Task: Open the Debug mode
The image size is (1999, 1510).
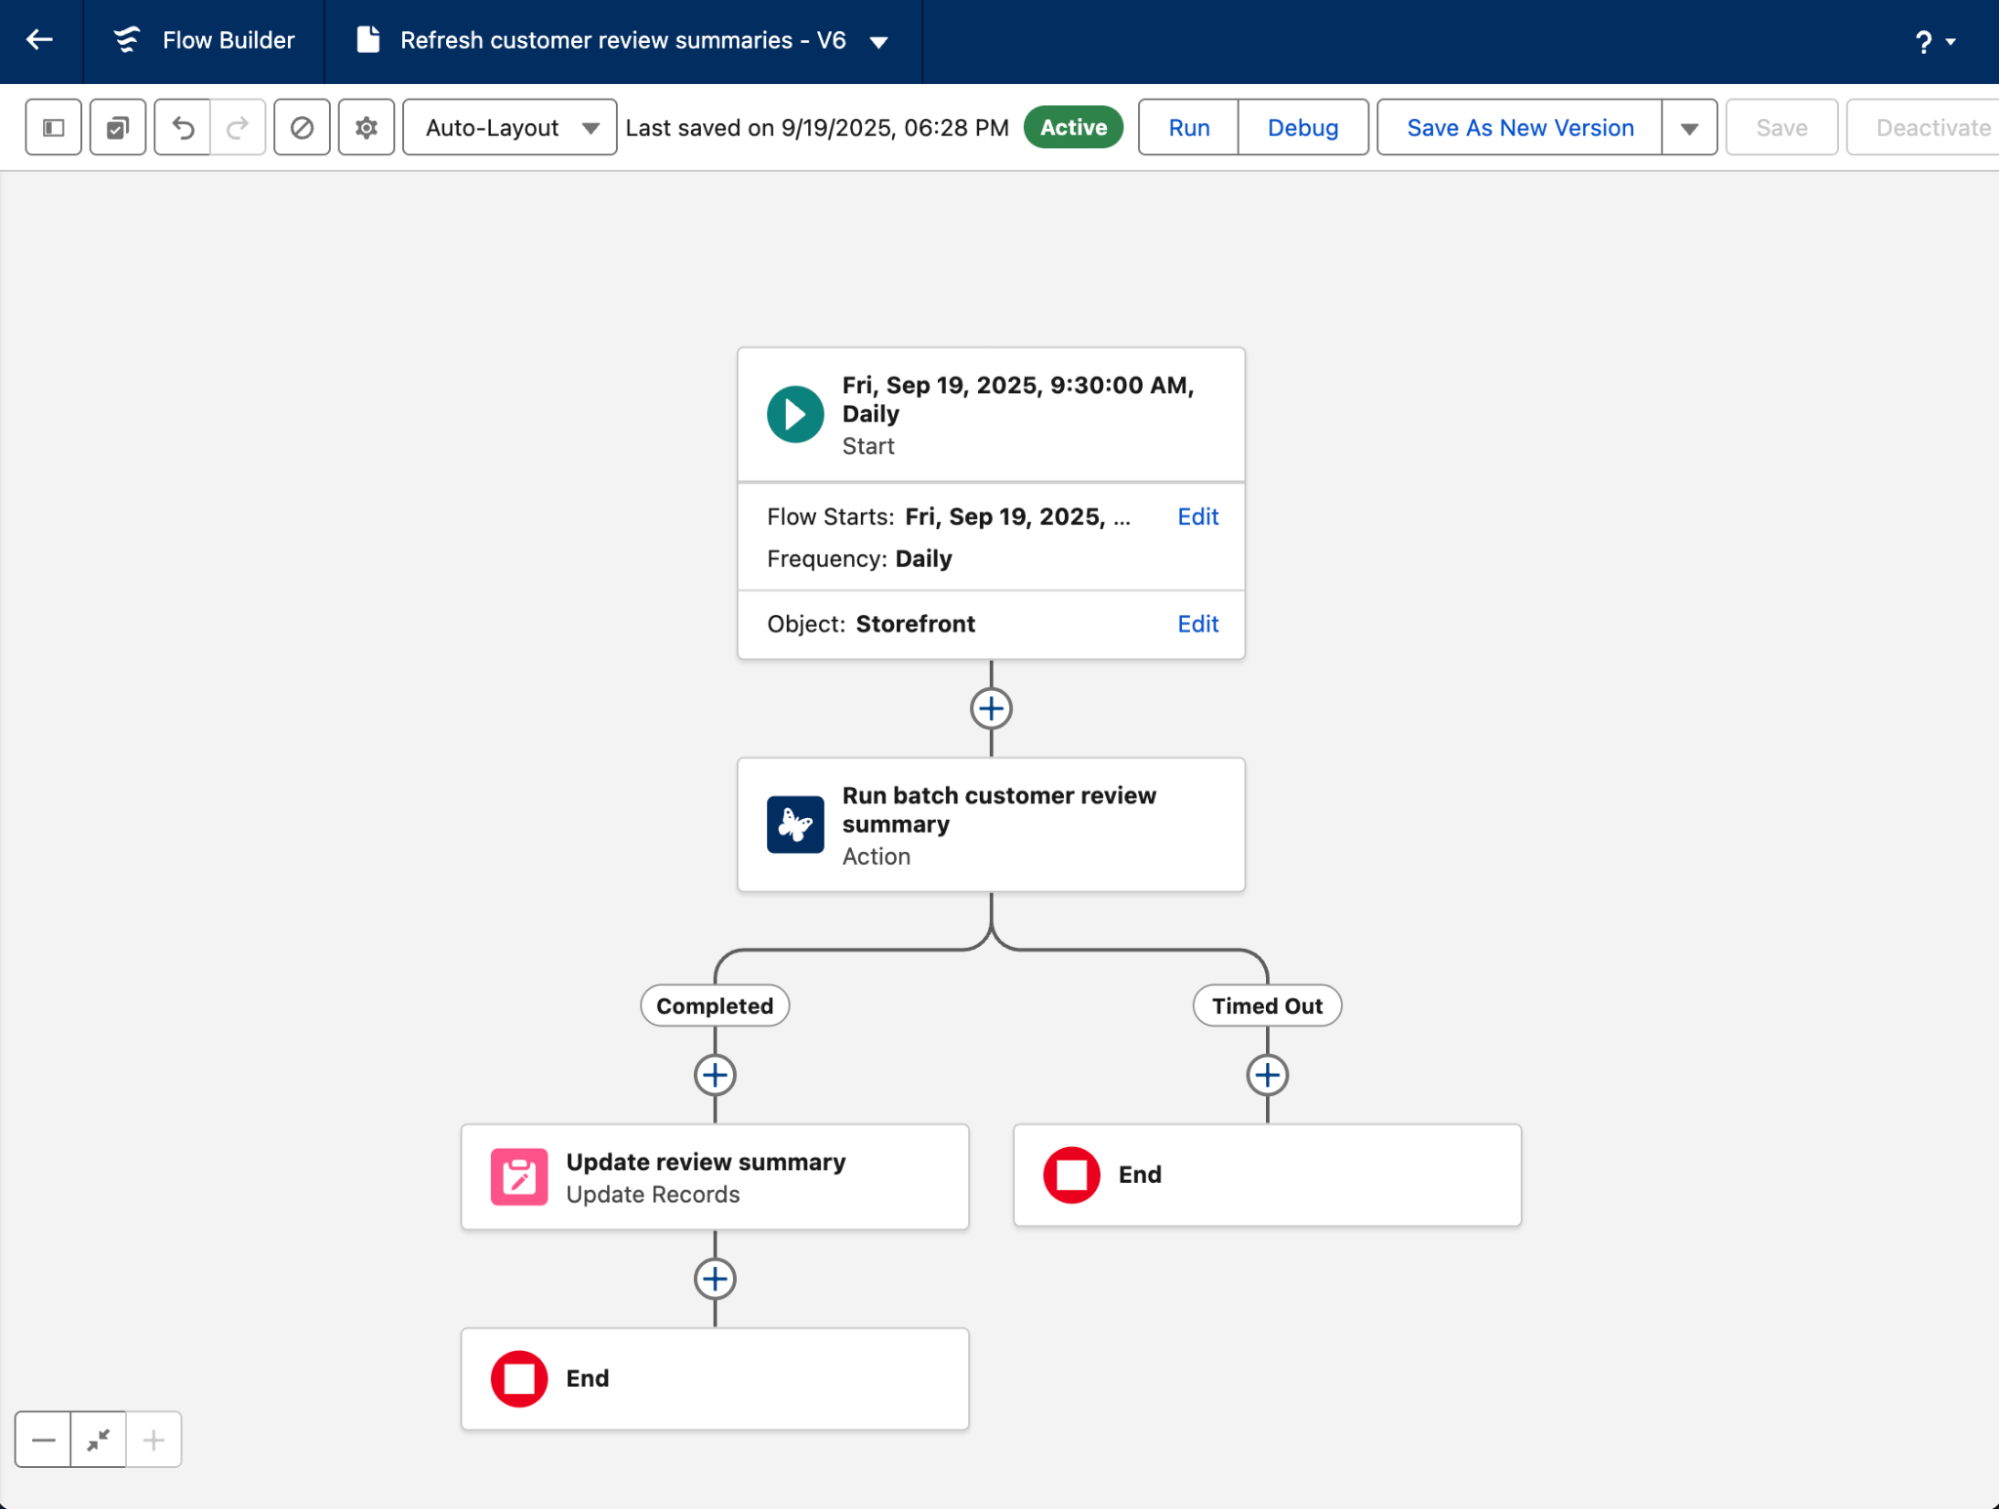Action: tap(1302, 127)
